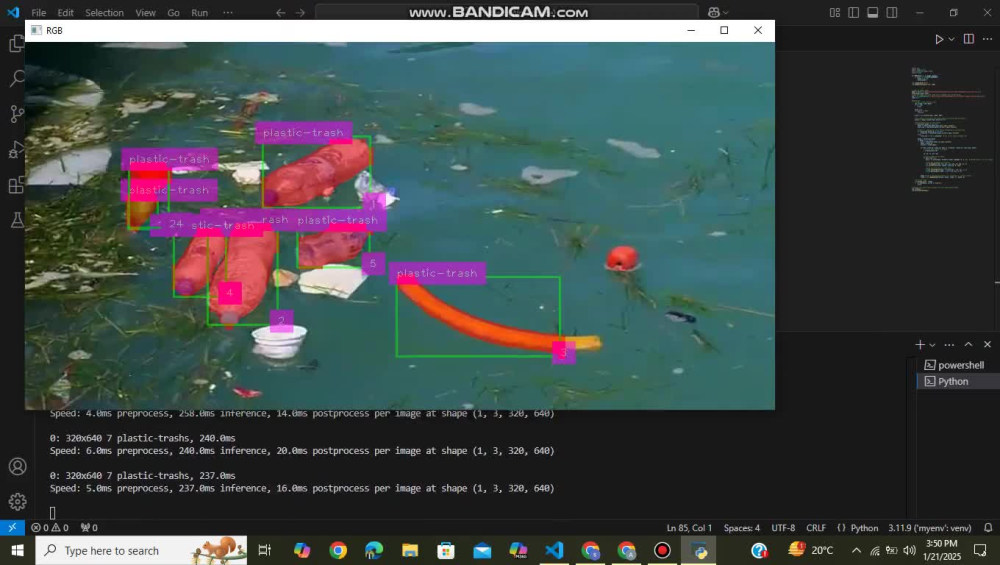Select the Python terminal

pos(958,381)
